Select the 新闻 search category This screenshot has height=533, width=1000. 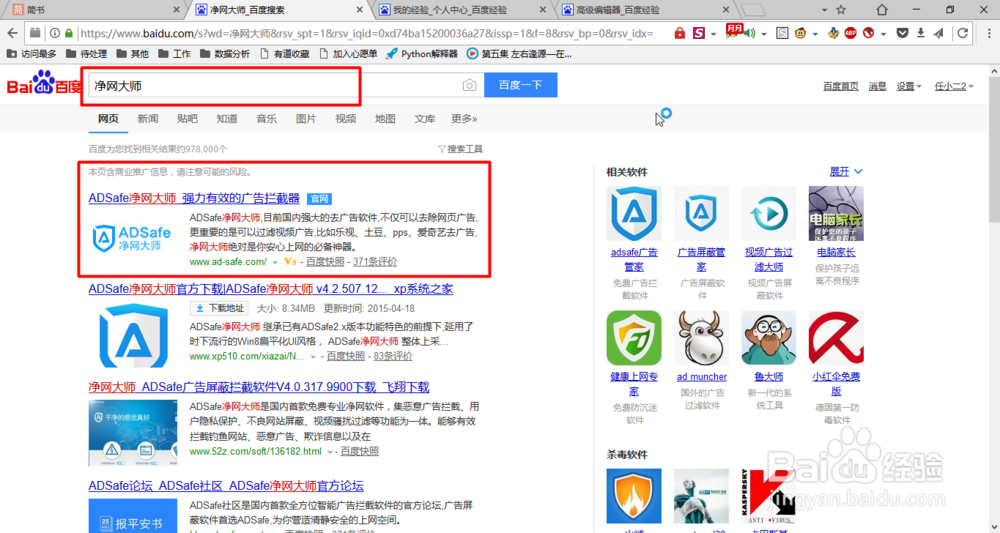coord(148,119)
